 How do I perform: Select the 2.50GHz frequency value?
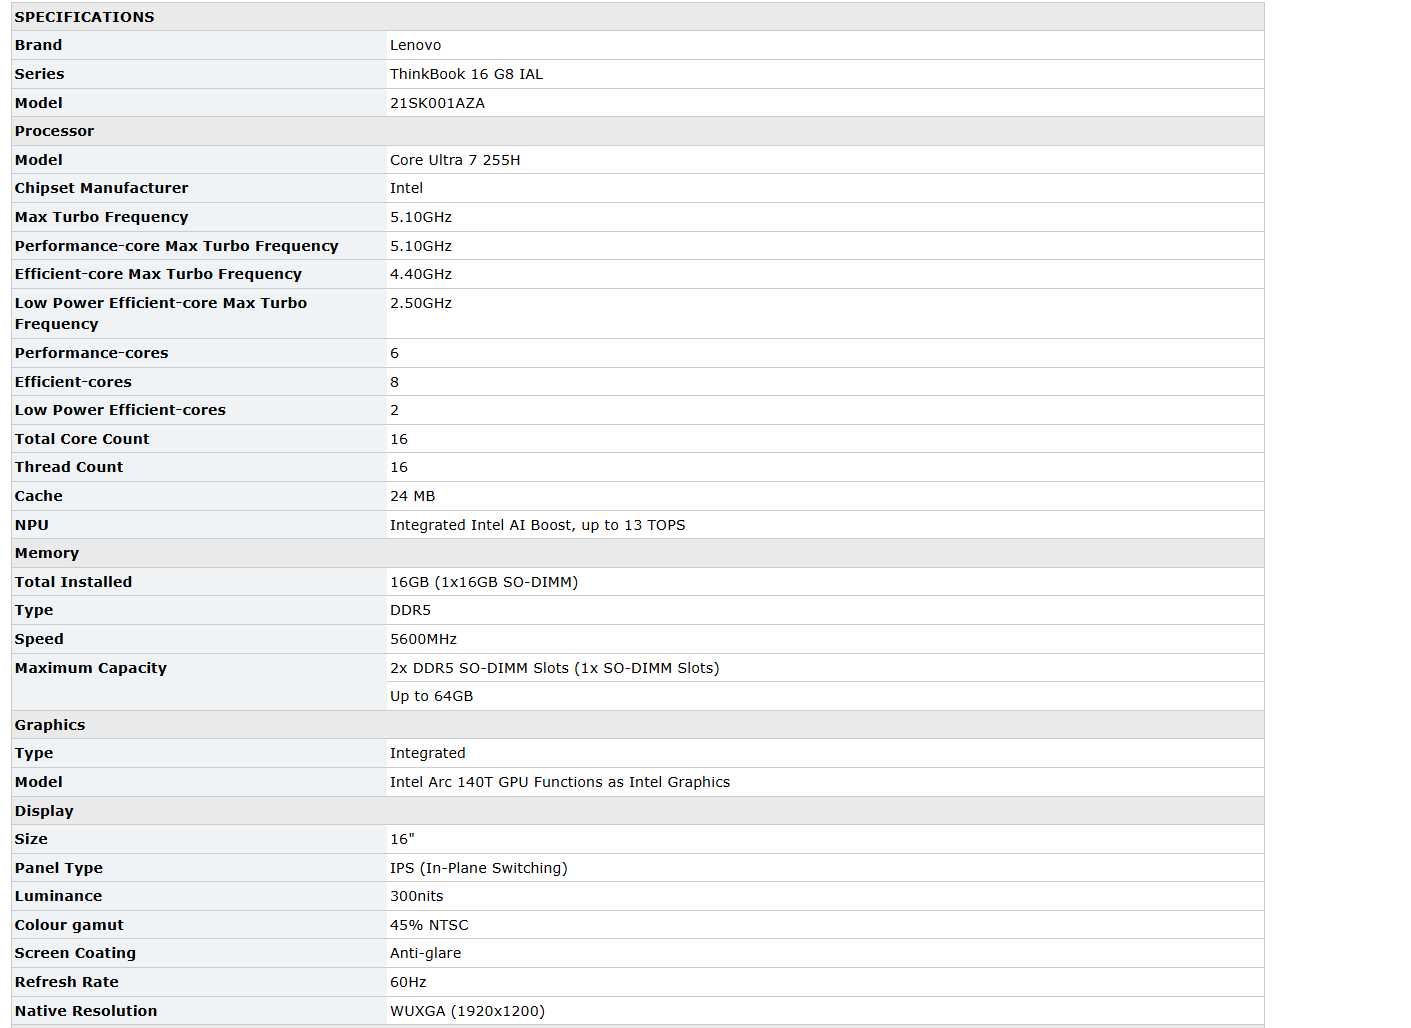click(420, 303)
